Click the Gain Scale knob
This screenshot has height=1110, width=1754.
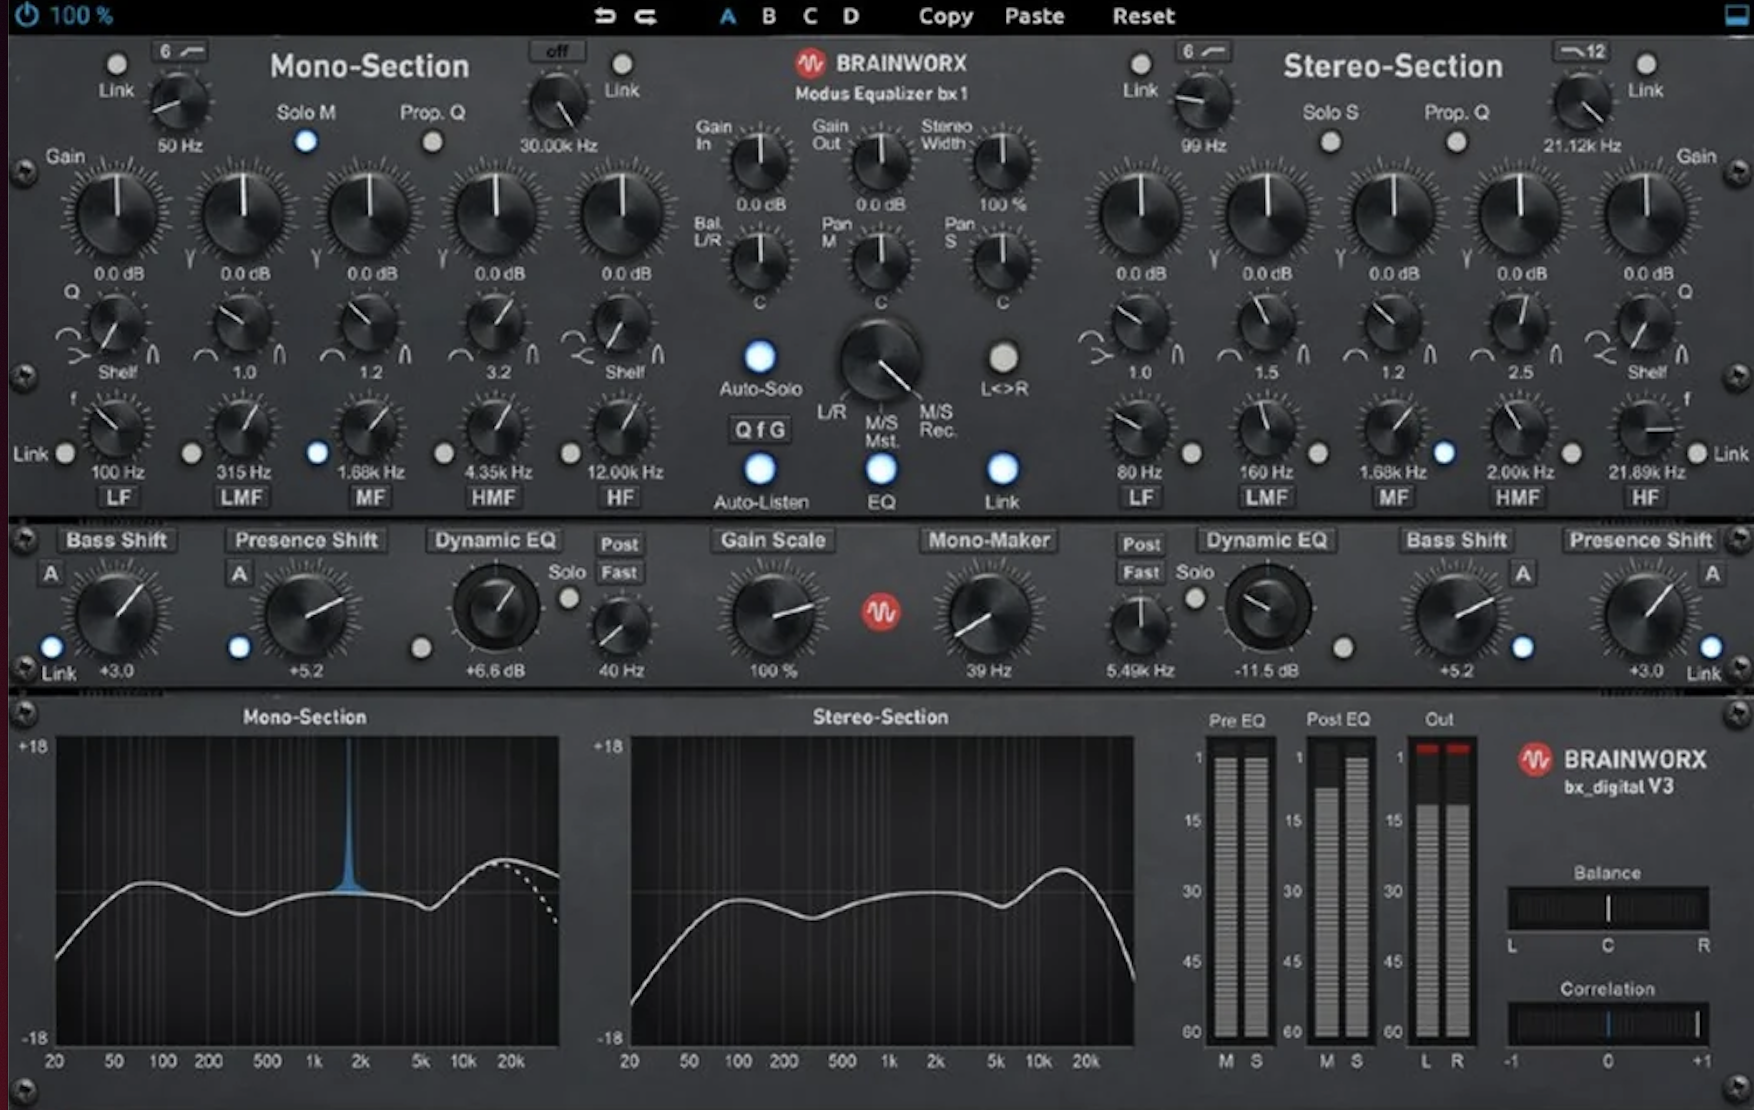click(x=772, y=614)
